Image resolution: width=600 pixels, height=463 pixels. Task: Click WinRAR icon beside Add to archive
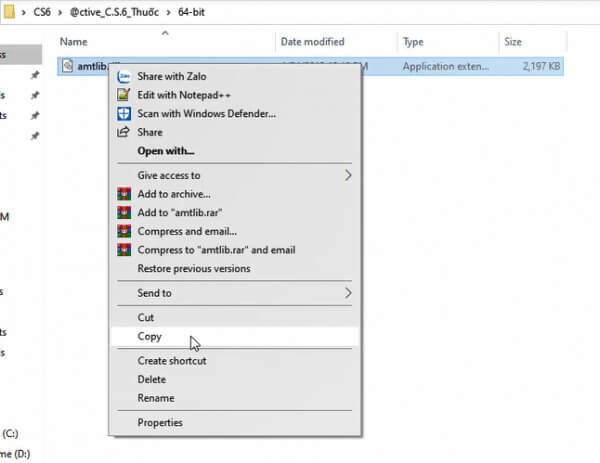124,194
